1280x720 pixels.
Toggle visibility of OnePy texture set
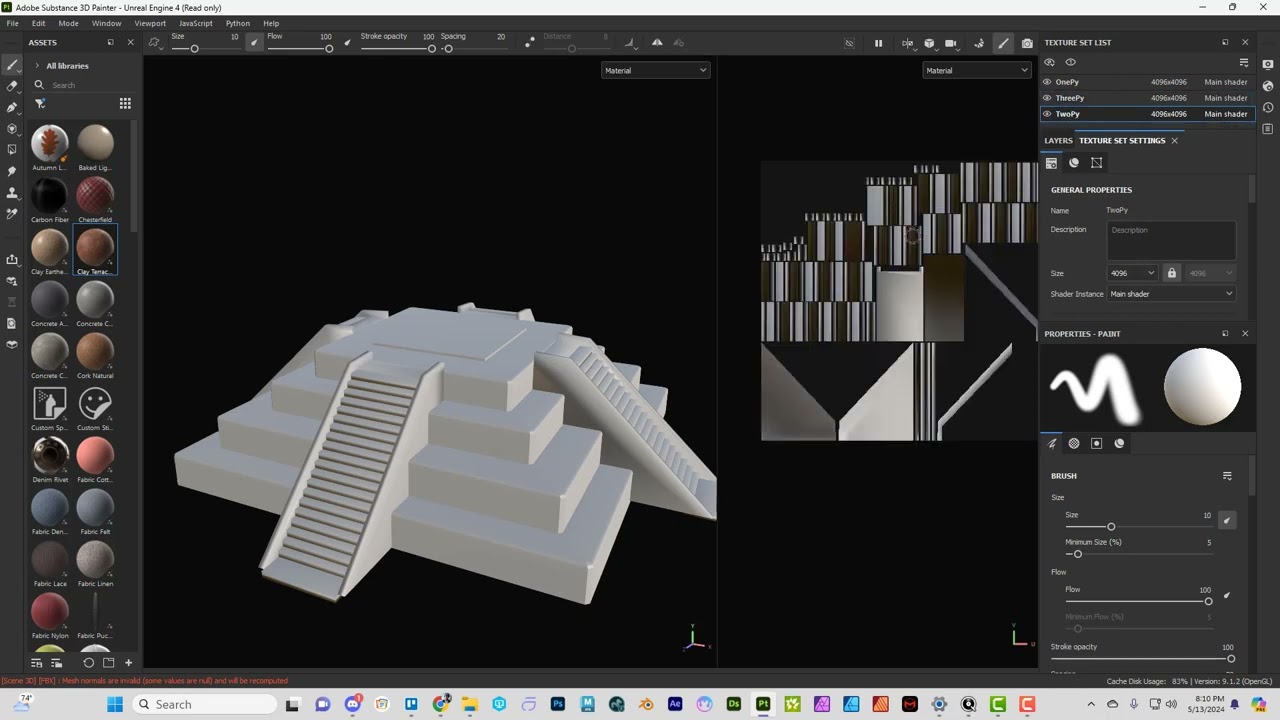click(x=1047, y=82)
